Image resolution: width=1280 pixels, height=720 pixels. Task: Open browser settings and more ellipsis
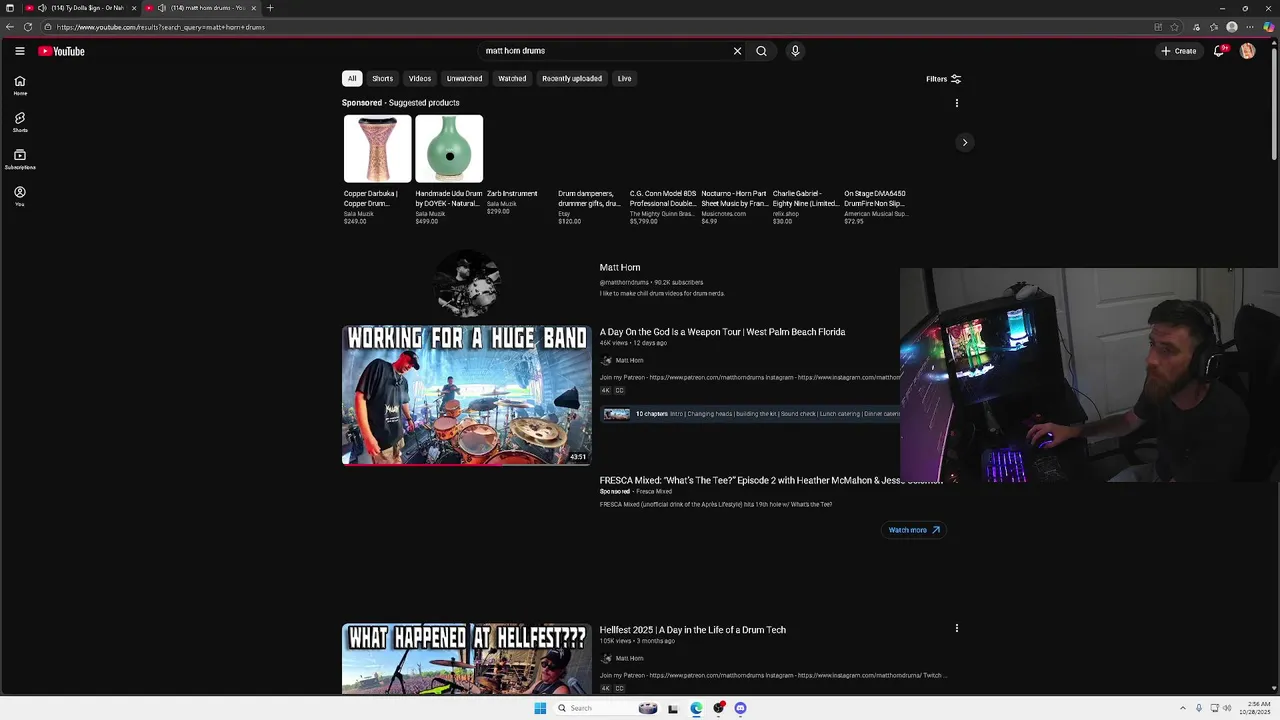click(1250, 27)
